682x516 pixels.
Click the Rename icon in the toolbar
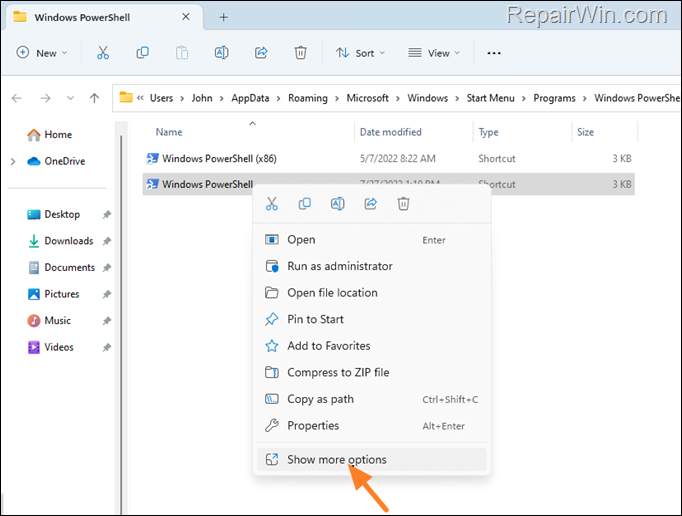coord(221,53)
